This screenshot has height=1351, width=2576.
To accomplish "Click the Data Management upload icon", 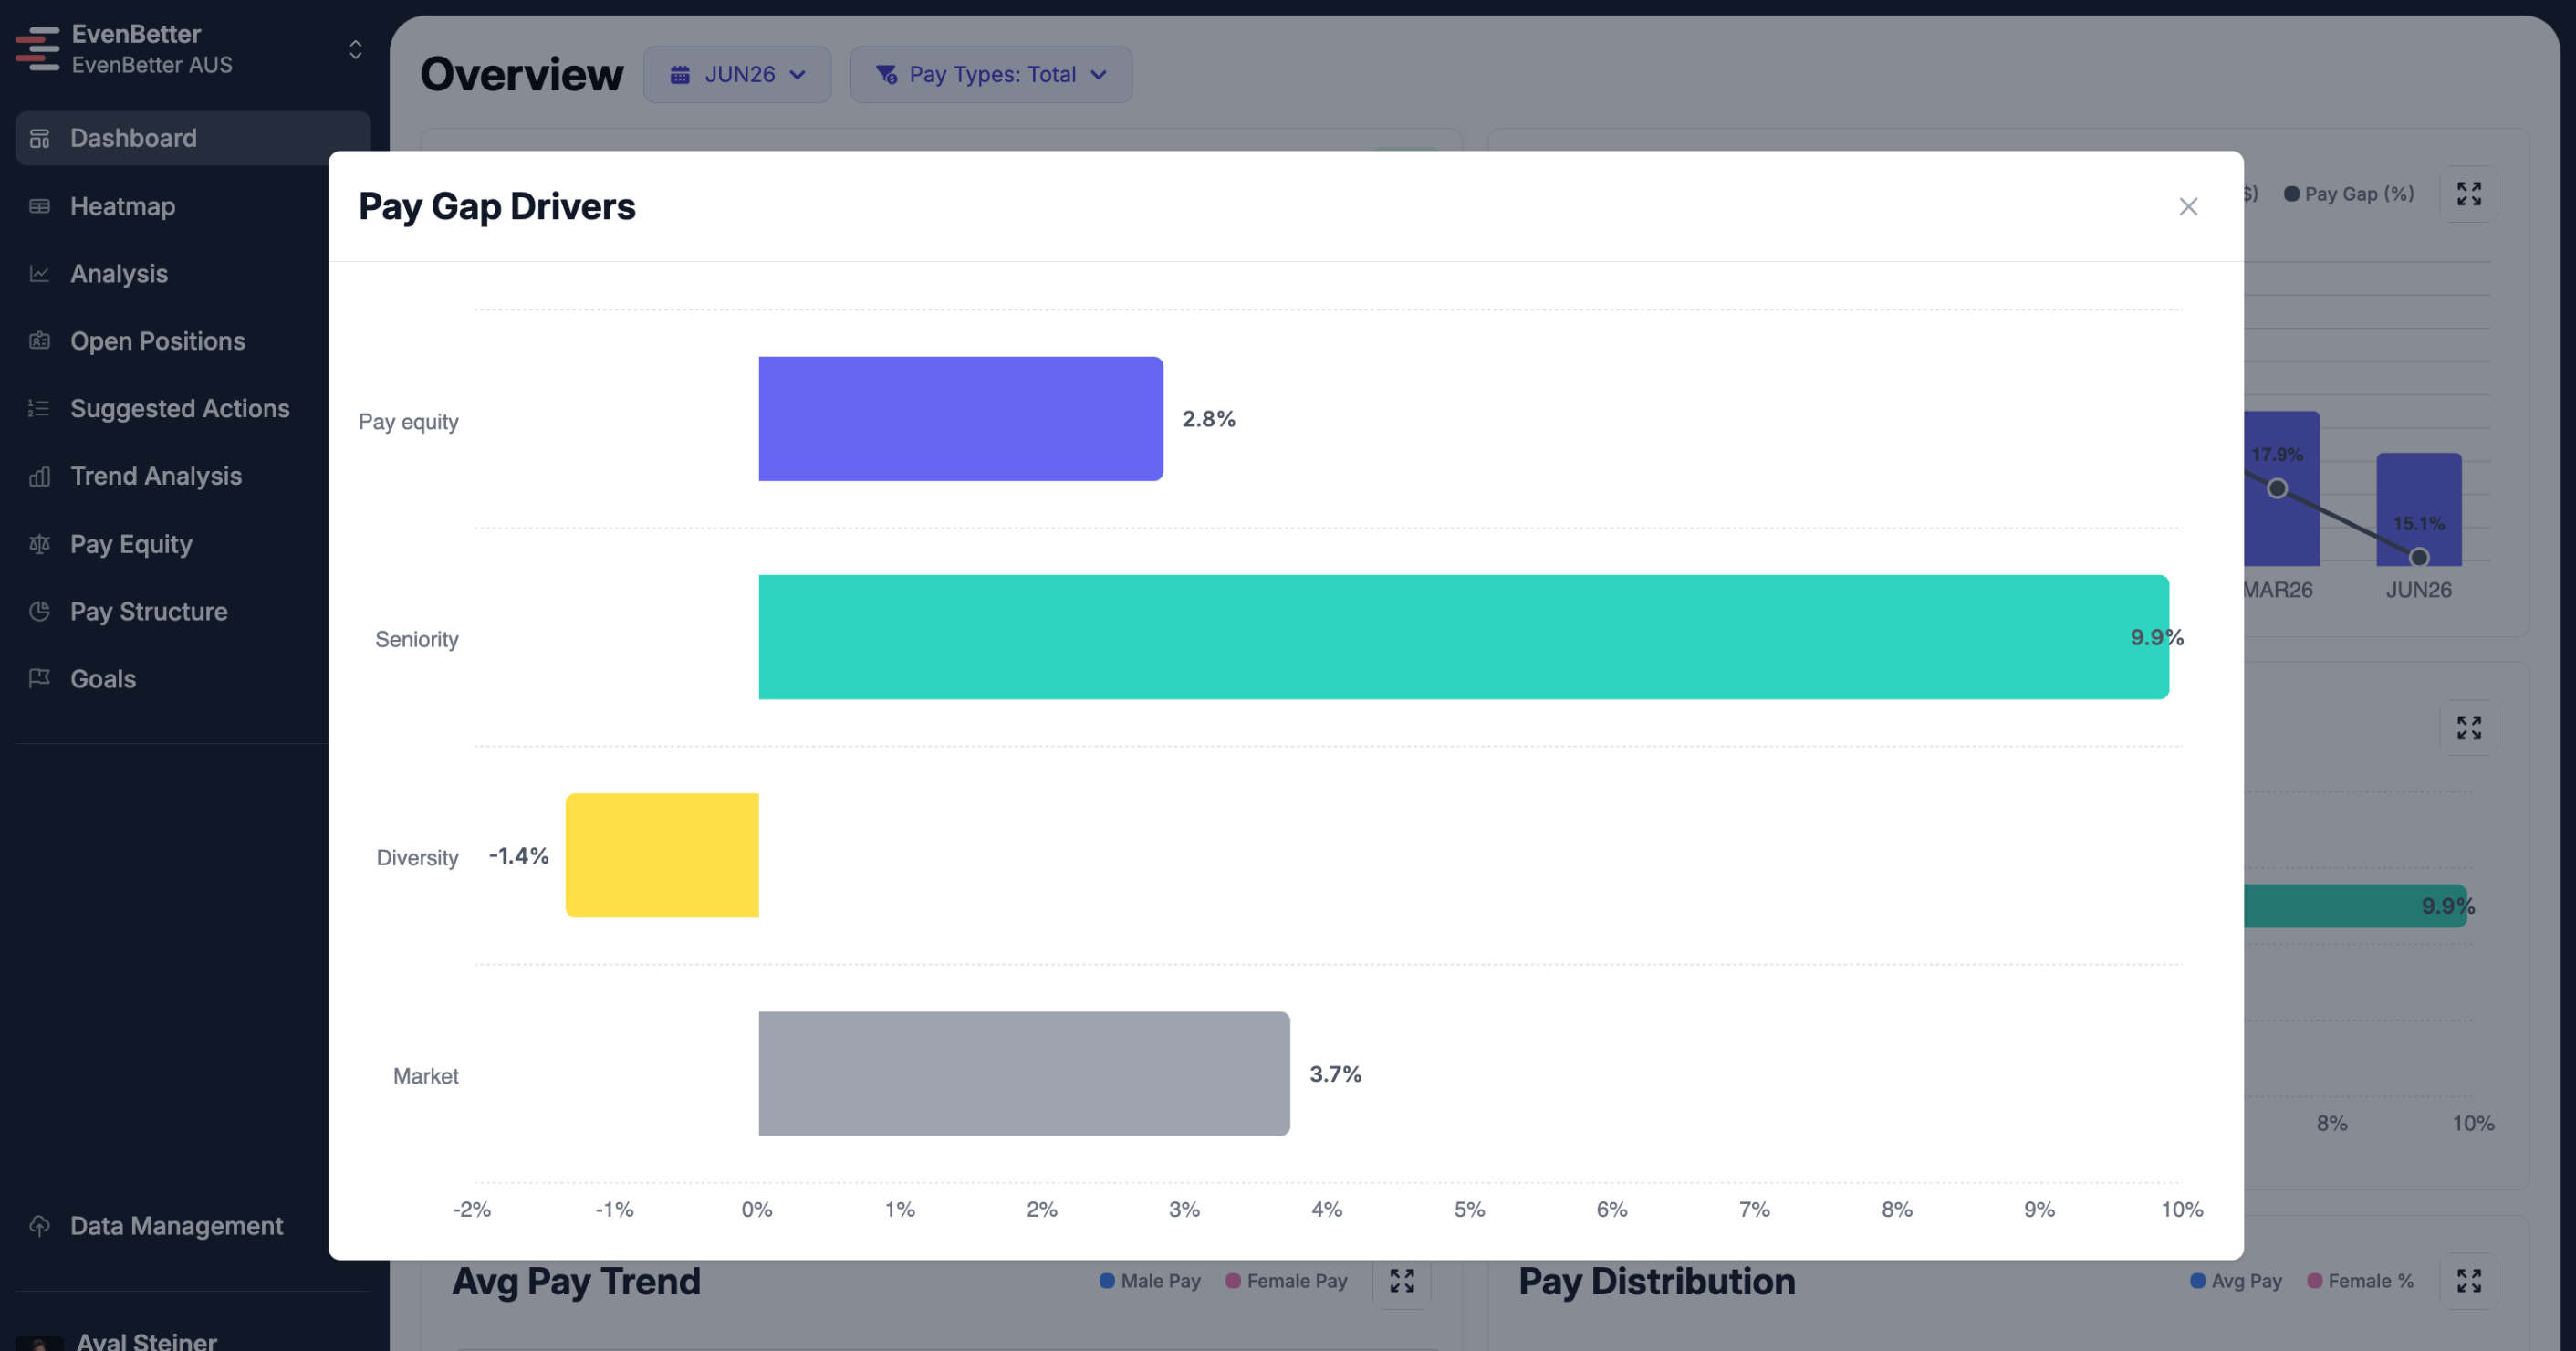I will [40, 1225].
